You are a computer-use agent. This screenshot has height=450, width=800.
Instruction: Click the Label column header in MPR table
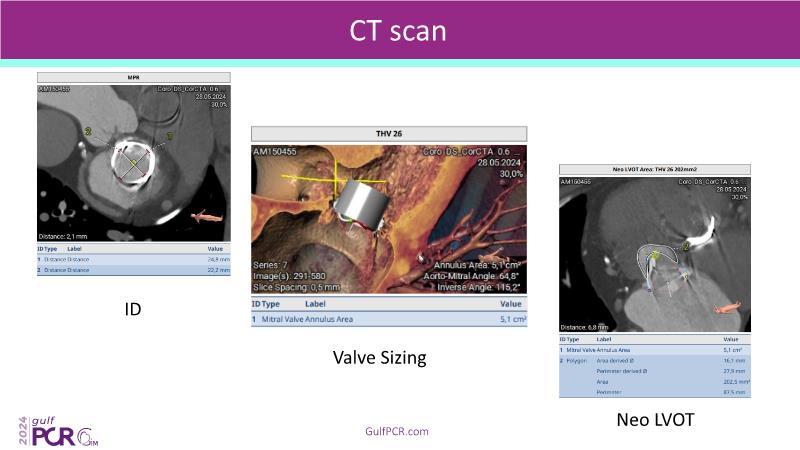point(74,248)
